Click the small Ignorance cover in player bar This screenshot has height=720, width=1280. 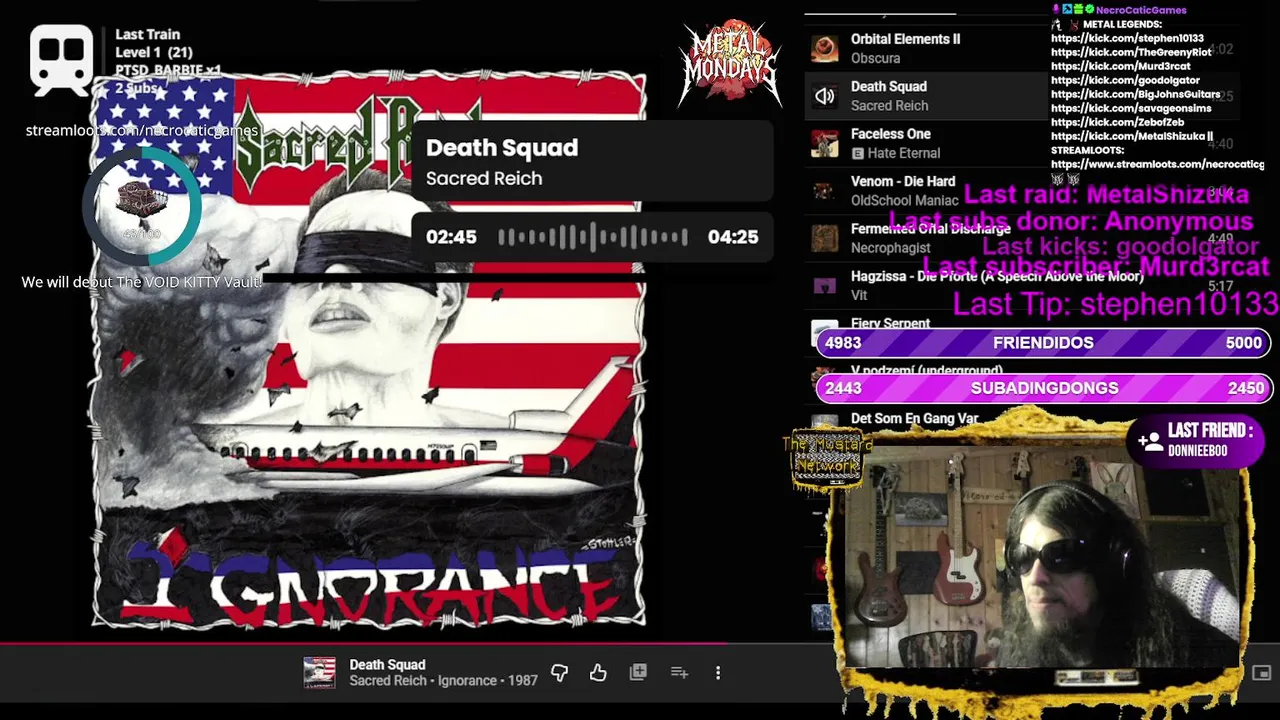[320, 673]
